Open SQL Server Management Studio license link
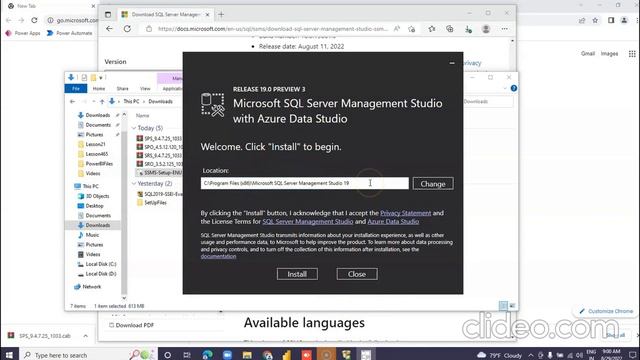 [x=307, y=222]
